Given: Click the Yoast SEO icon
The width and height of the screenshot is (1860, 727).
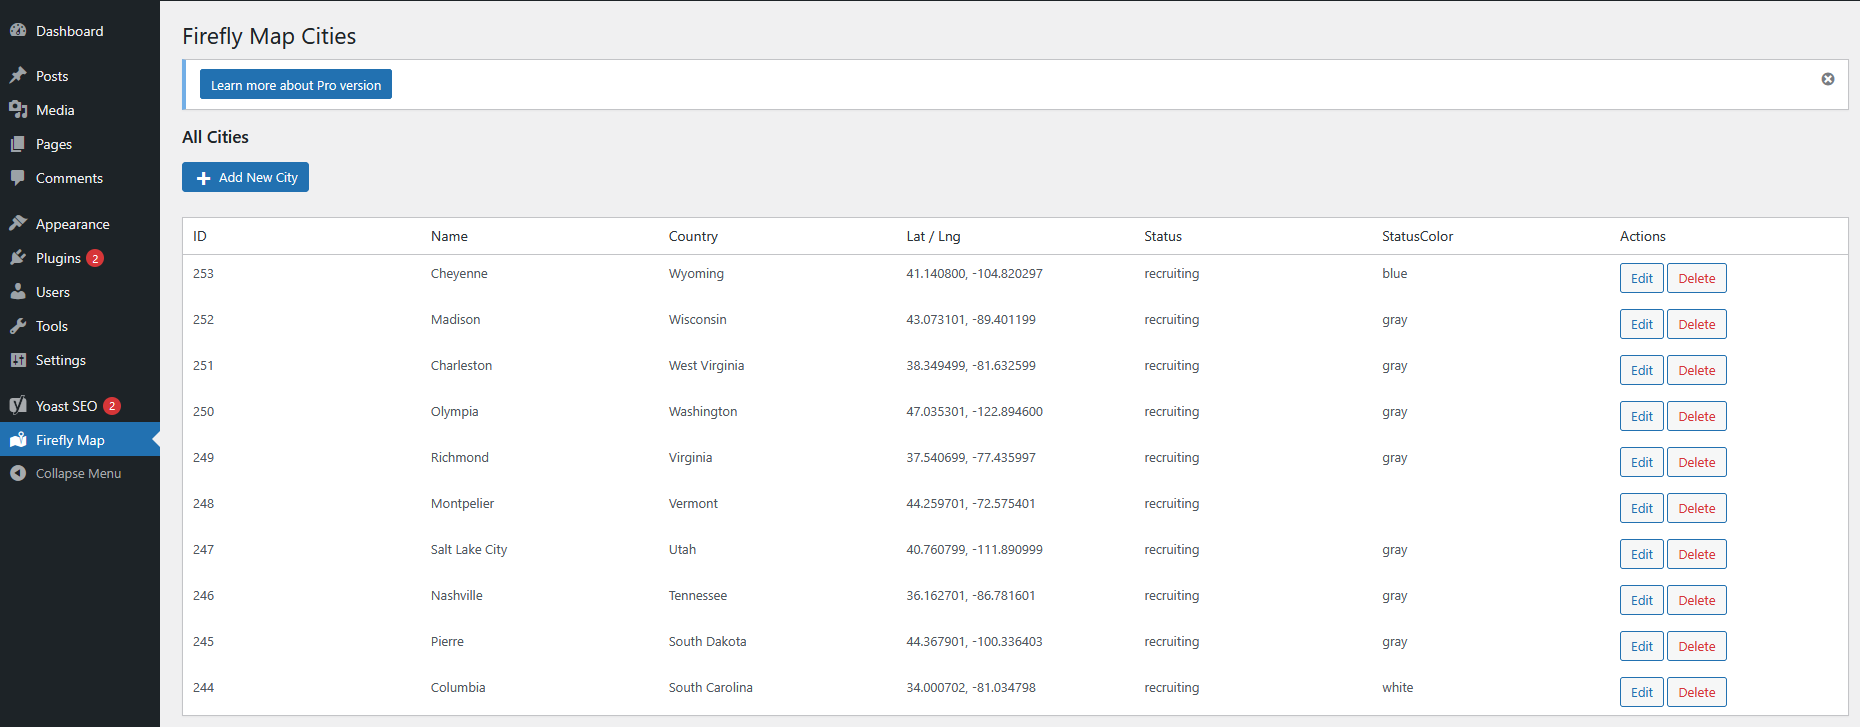Looking at the screenshot, I should [x=18, y=406].
